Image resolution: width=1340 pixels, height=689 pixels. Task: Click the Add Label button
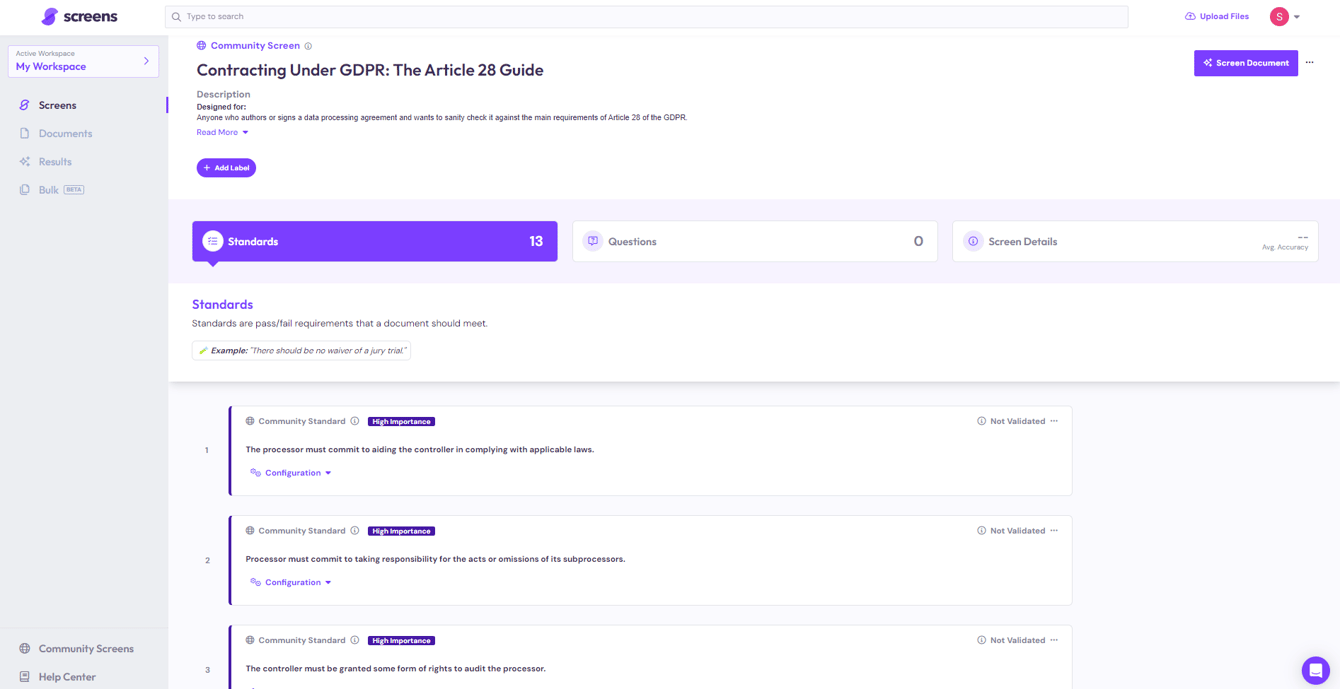pos(226,168)
